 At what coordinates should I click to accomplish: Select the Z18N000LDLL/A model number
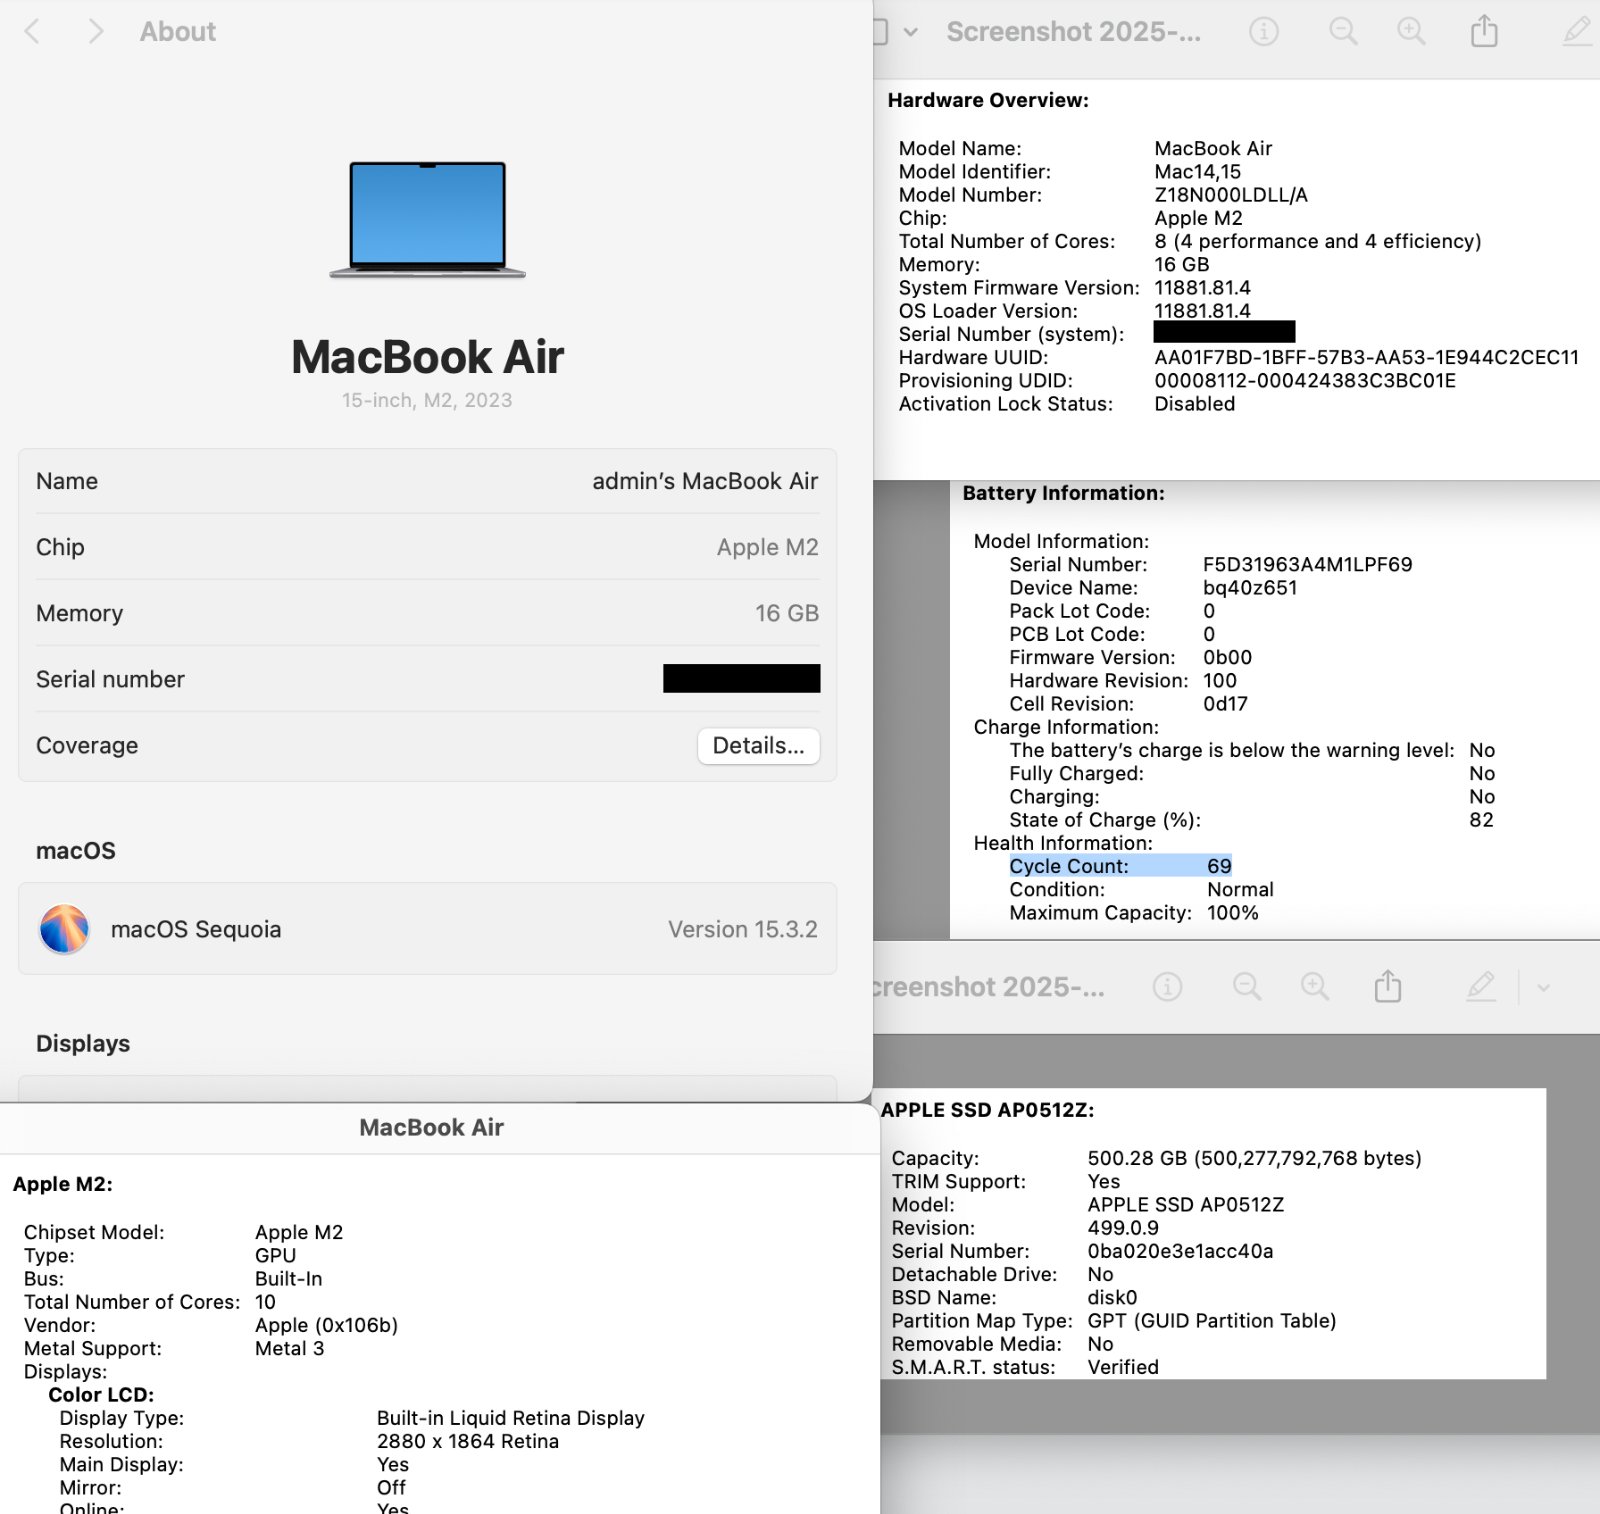point(1231,195)
